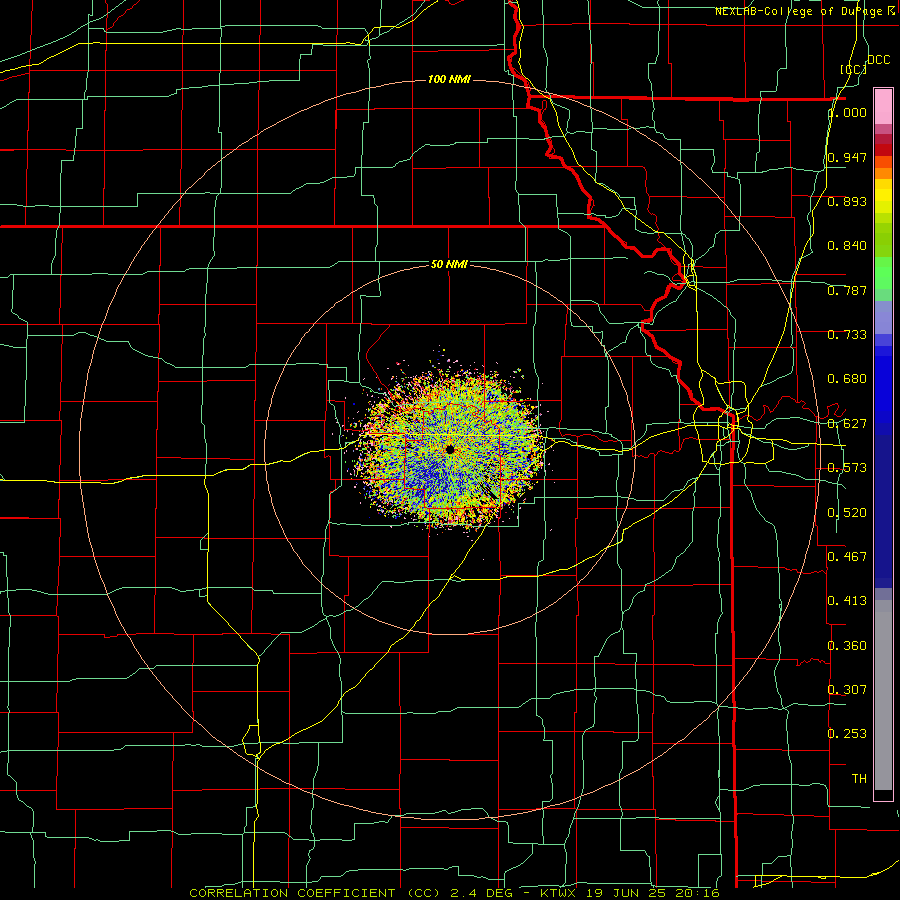The width and height of the screenshot is (900, 900).
Task: Click the pink top segment of the color bar
Action: [883, 106]
